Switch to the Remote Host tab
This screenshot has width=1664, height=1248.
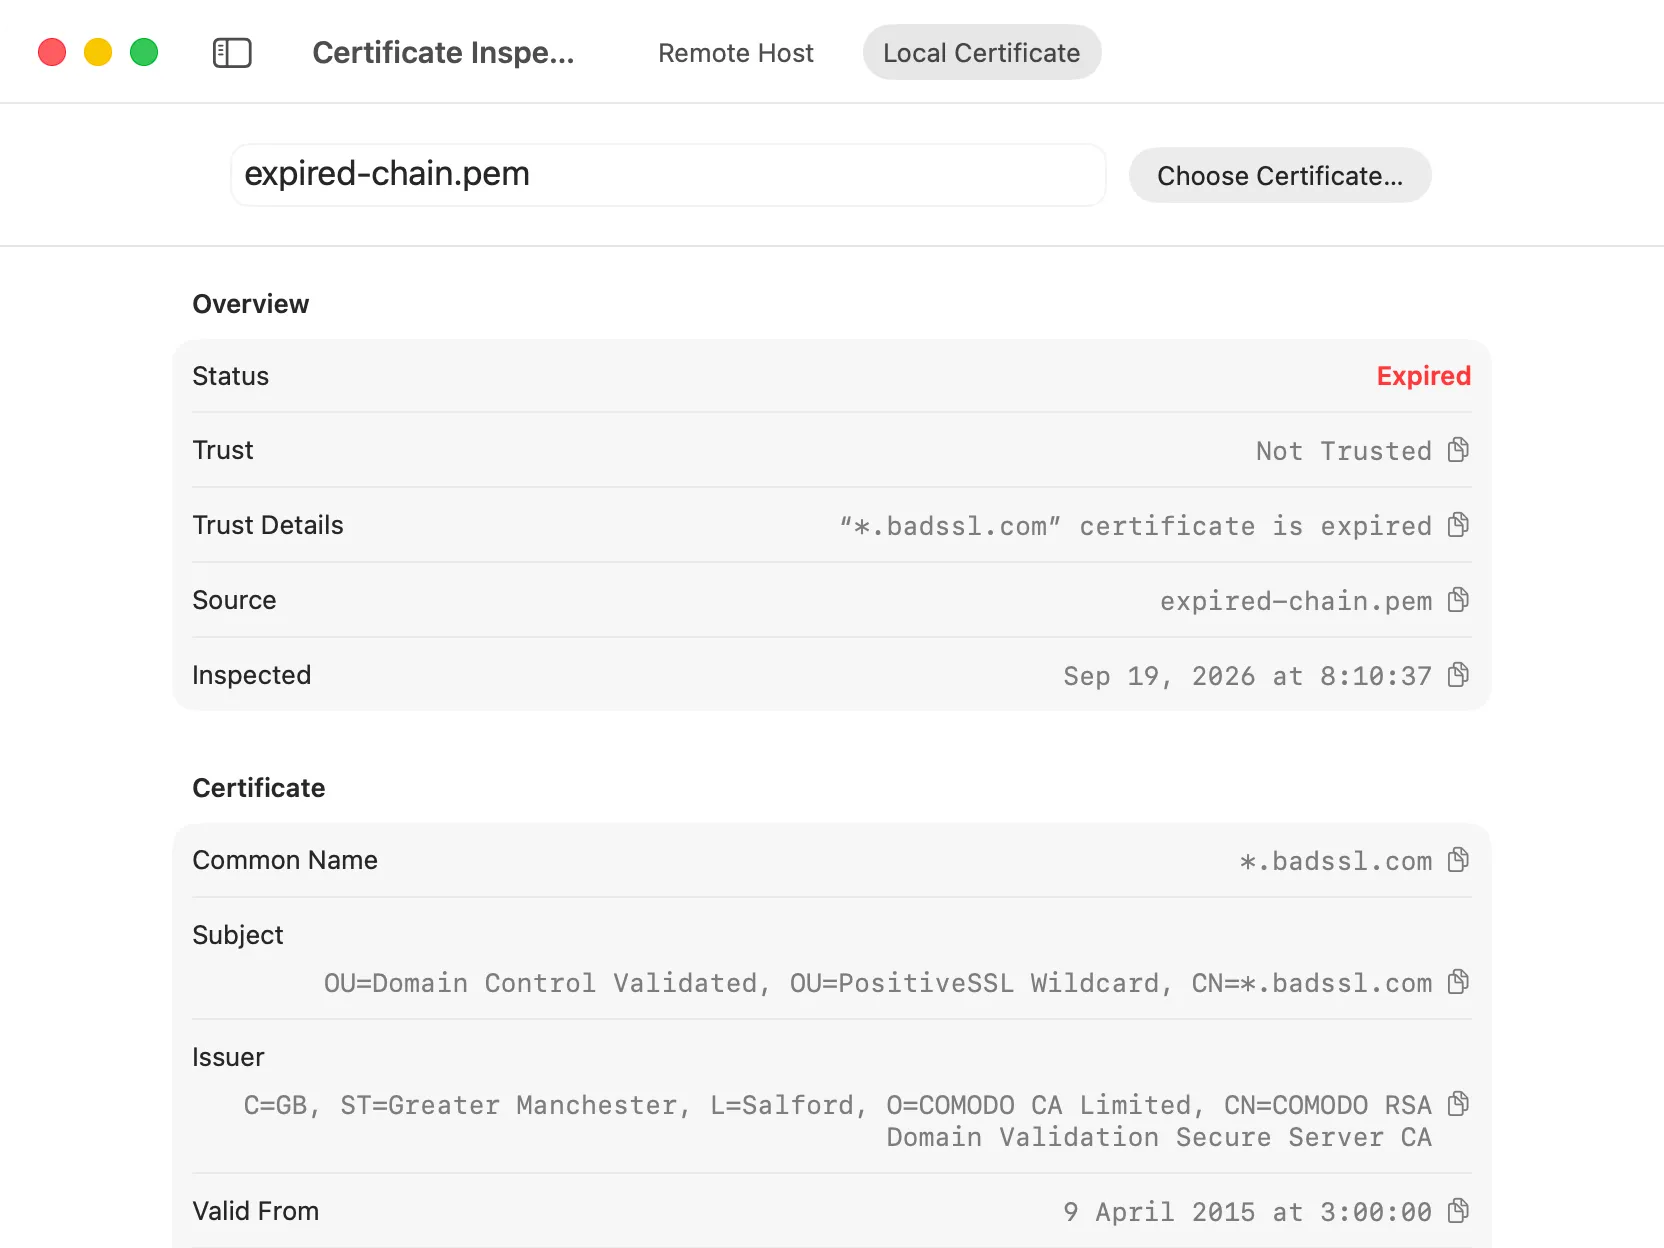click(736, 53)
